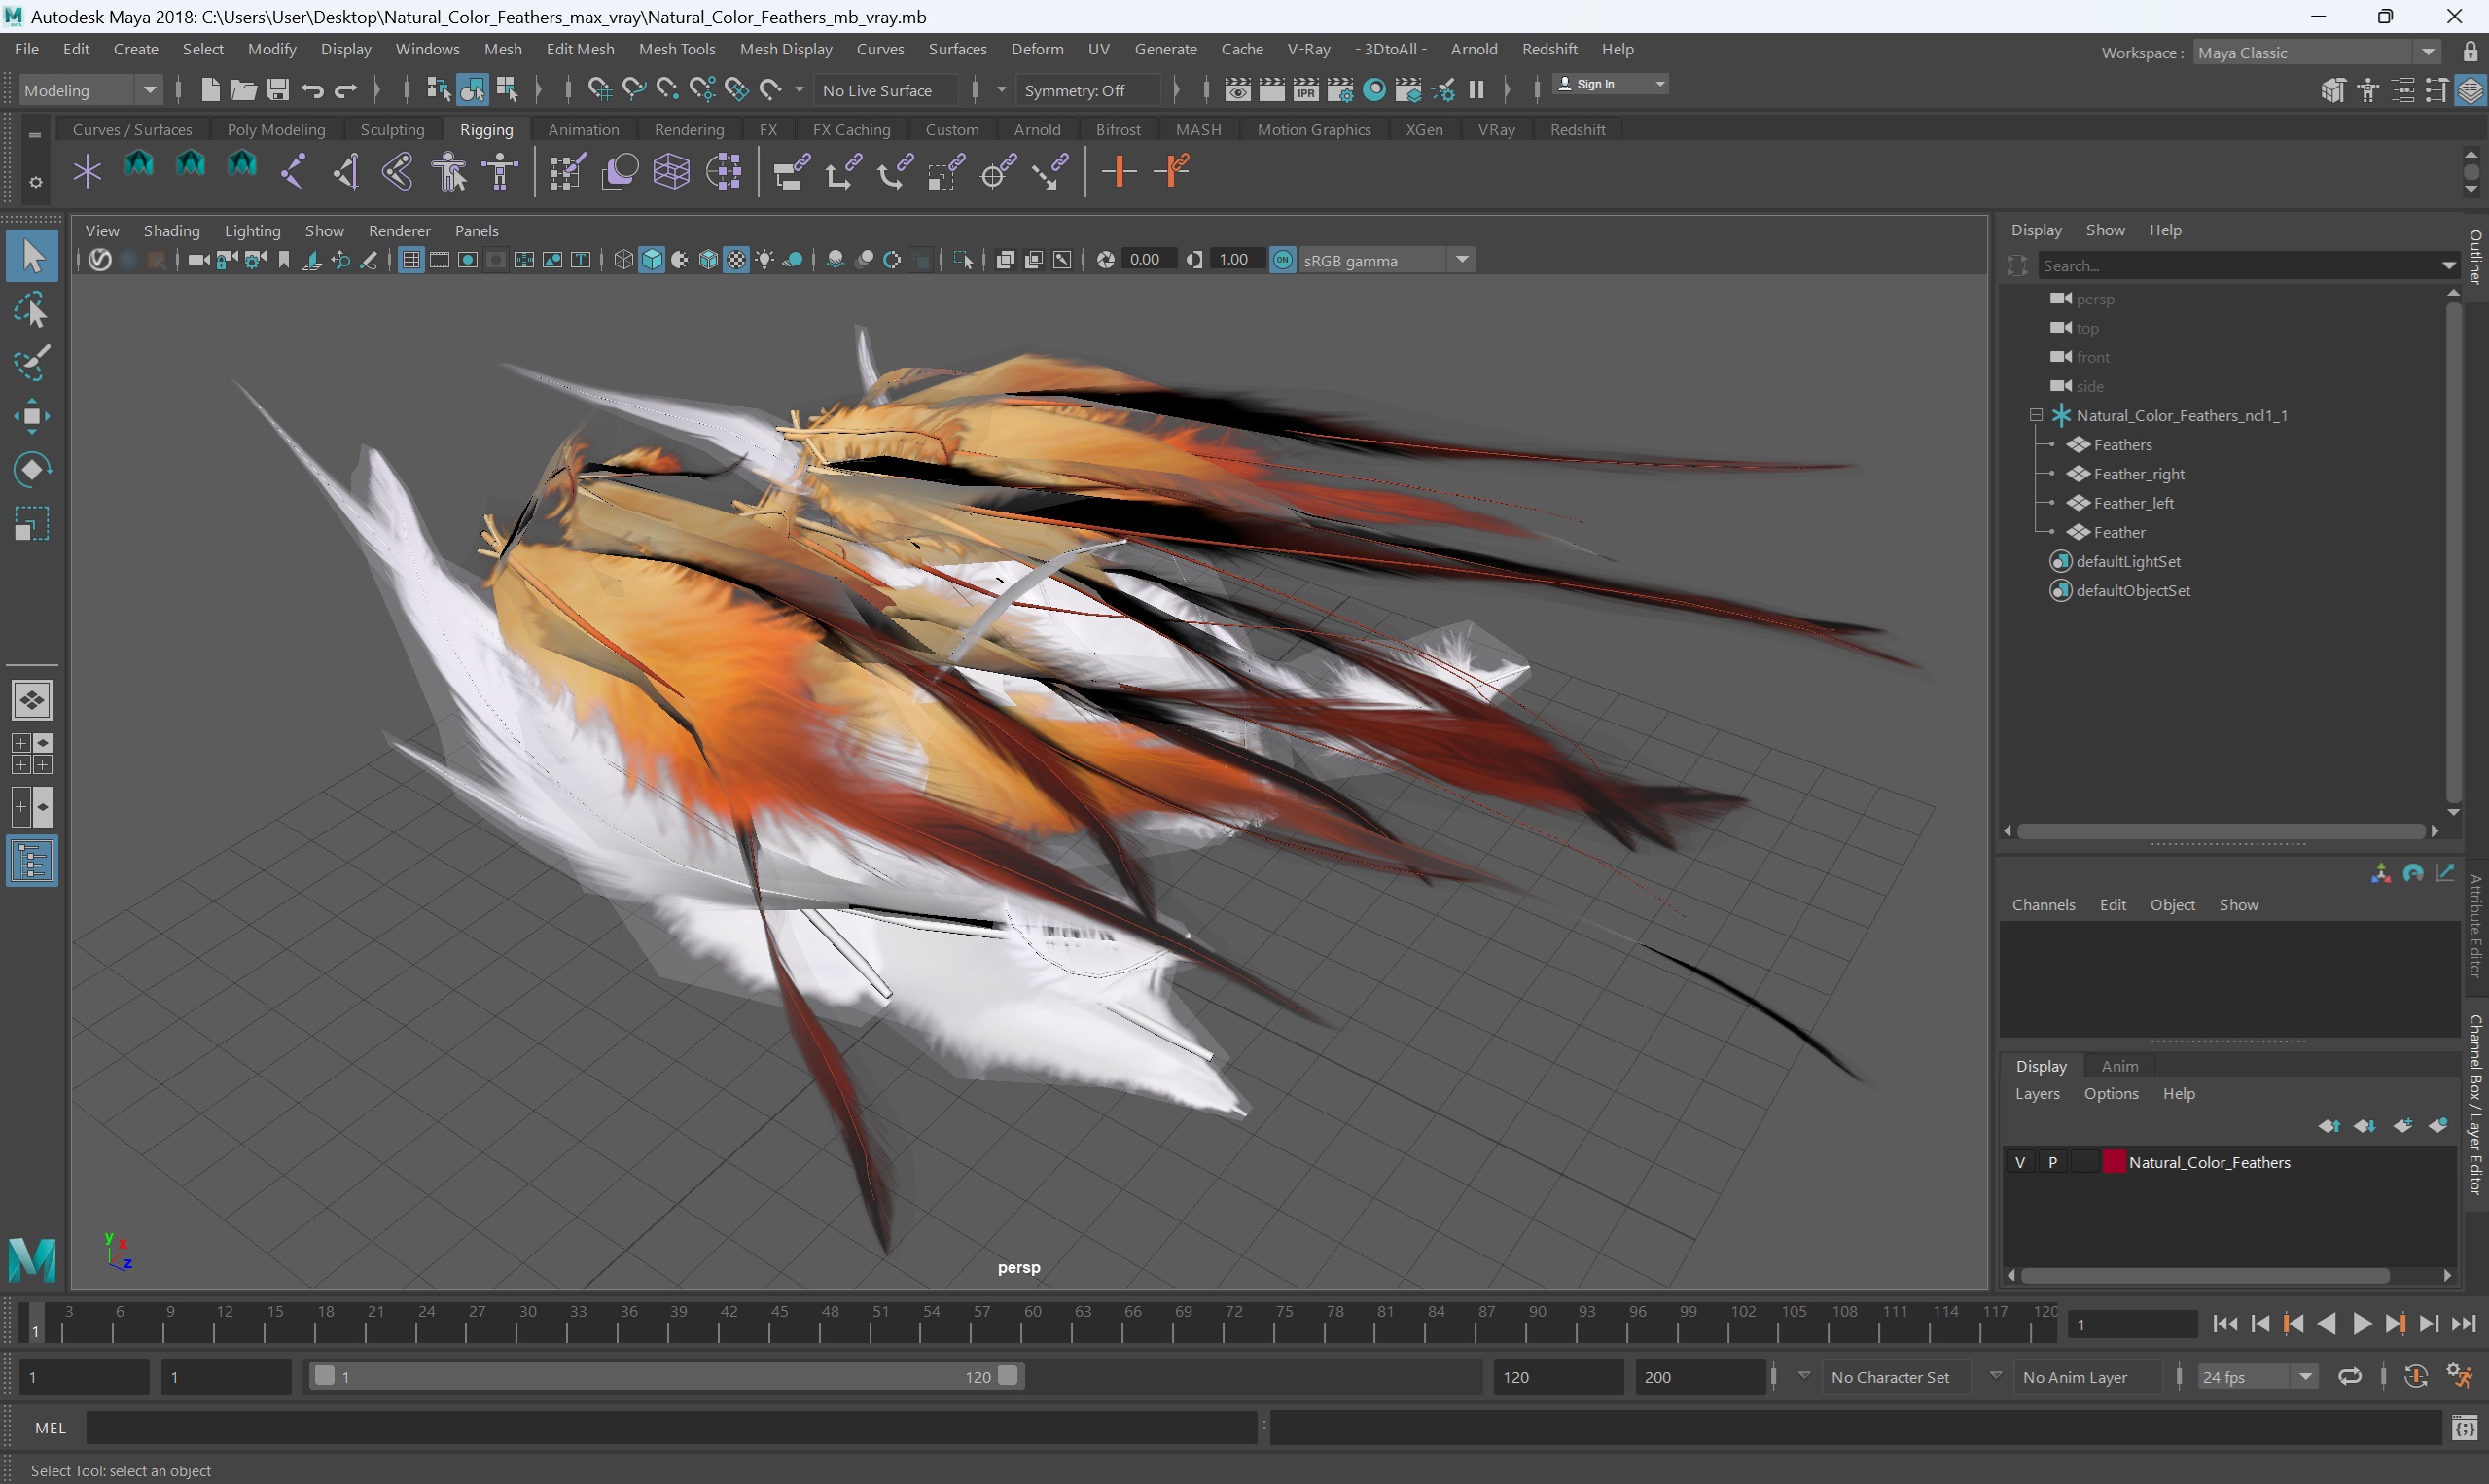
Task: Click the New Scene icon
Action: 210,90
